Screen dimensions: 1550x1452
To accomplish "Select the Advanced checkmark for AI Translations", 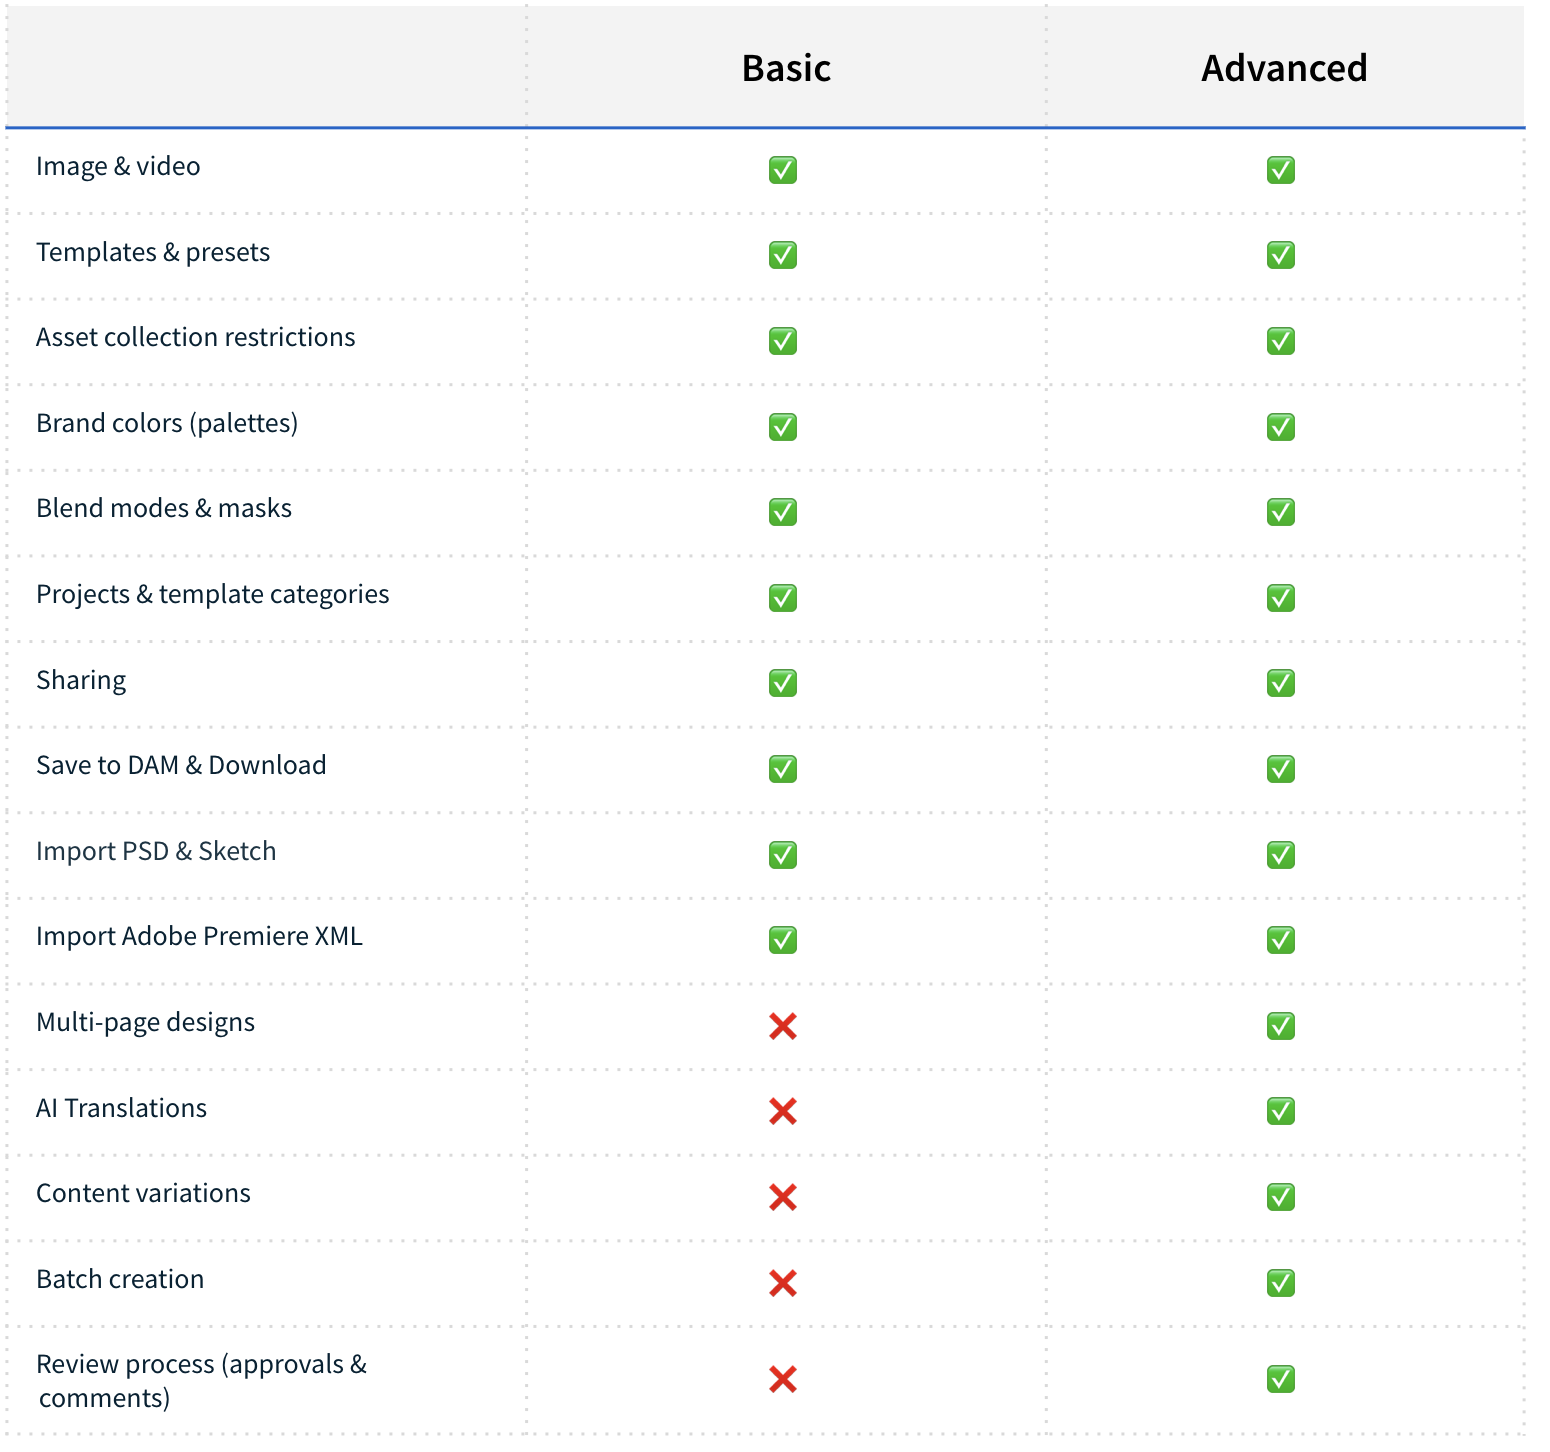I will [x=1281, y=1111].
